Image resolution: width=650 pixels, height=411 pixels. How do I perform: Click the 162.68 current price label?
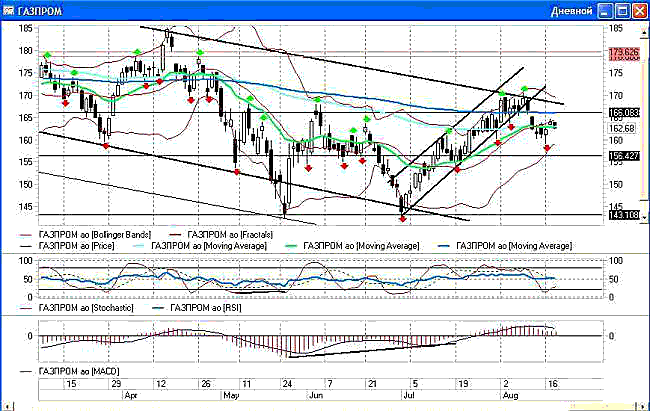[622, 128]
